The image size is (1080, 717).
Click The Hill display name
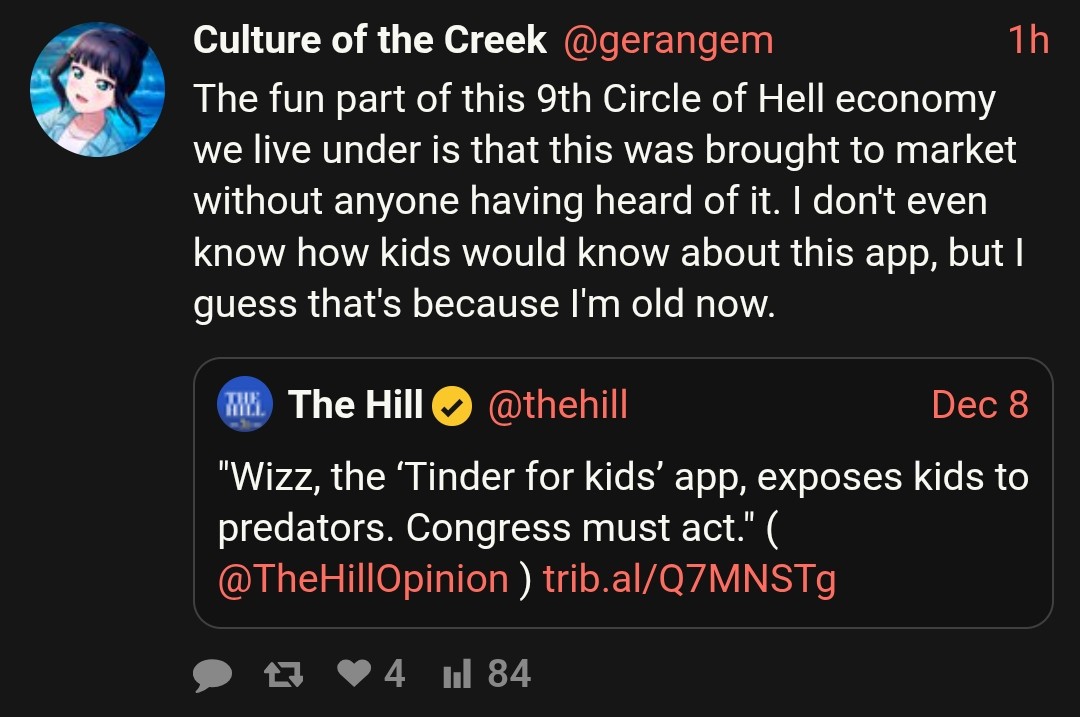pos(355,405)
